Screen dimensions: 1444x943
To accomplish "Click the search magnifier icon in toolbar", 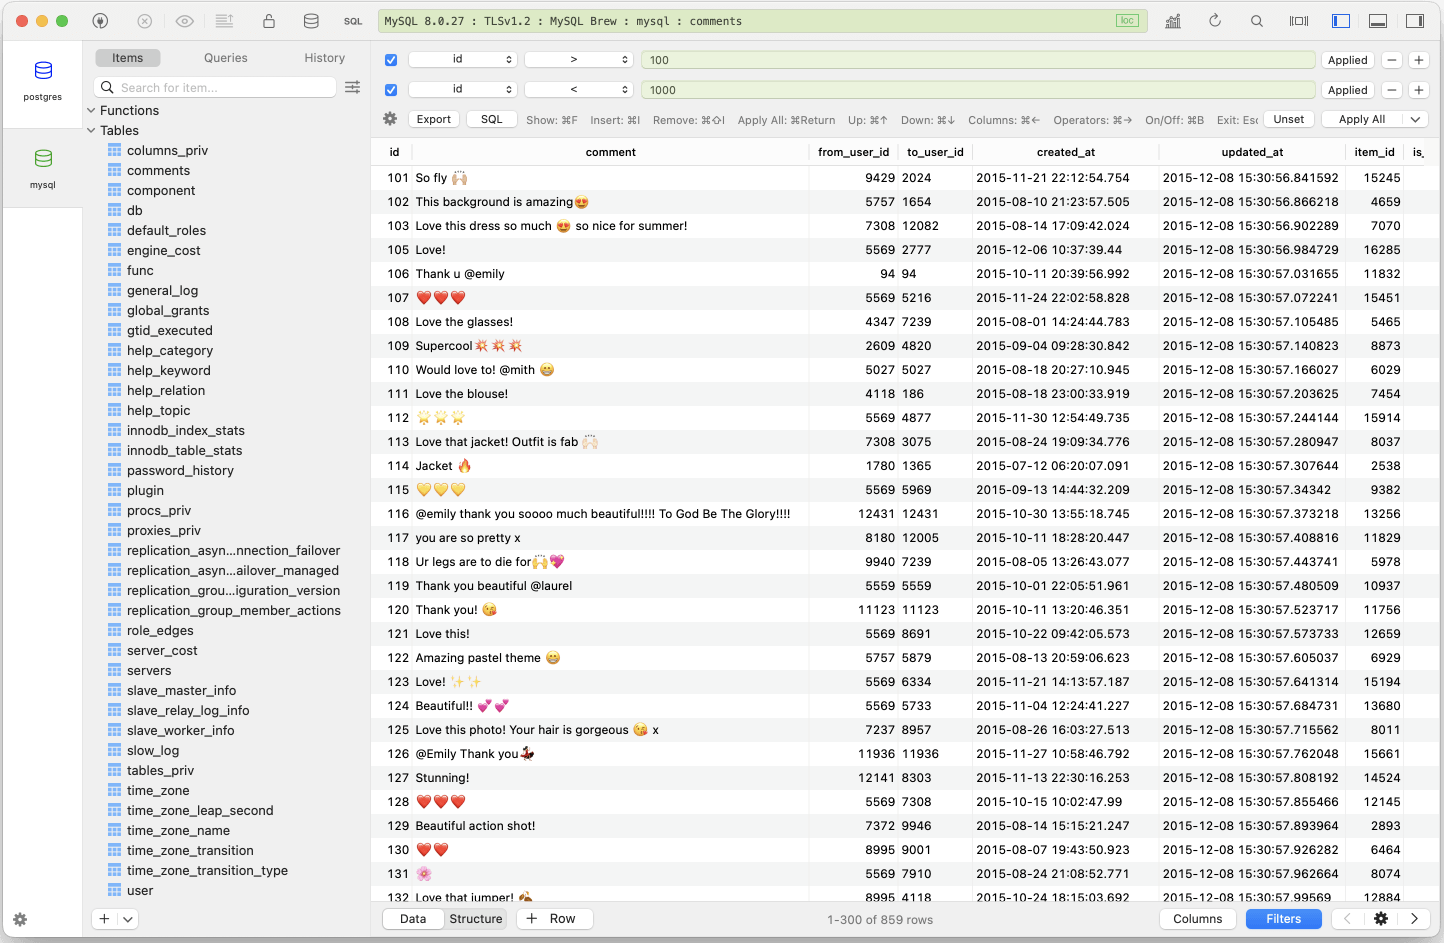I will pos(1257,21).
